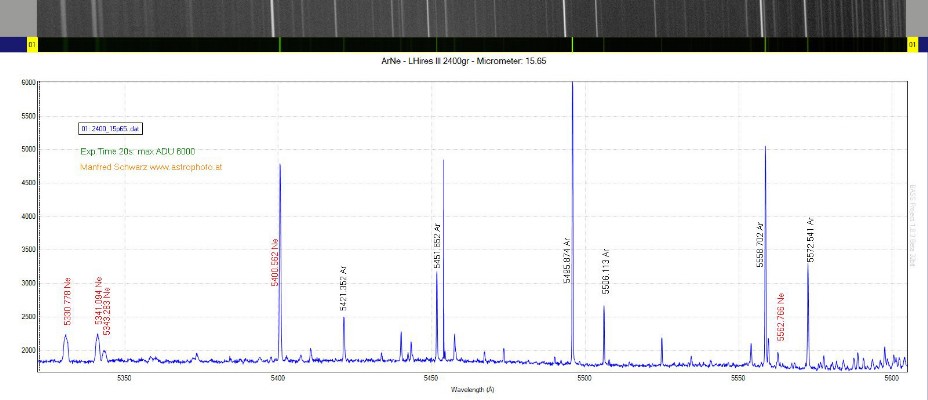This screenshot has height=400, width=928.
Task: Select the 5562.766 Ne line label
Action: point(781,317)
